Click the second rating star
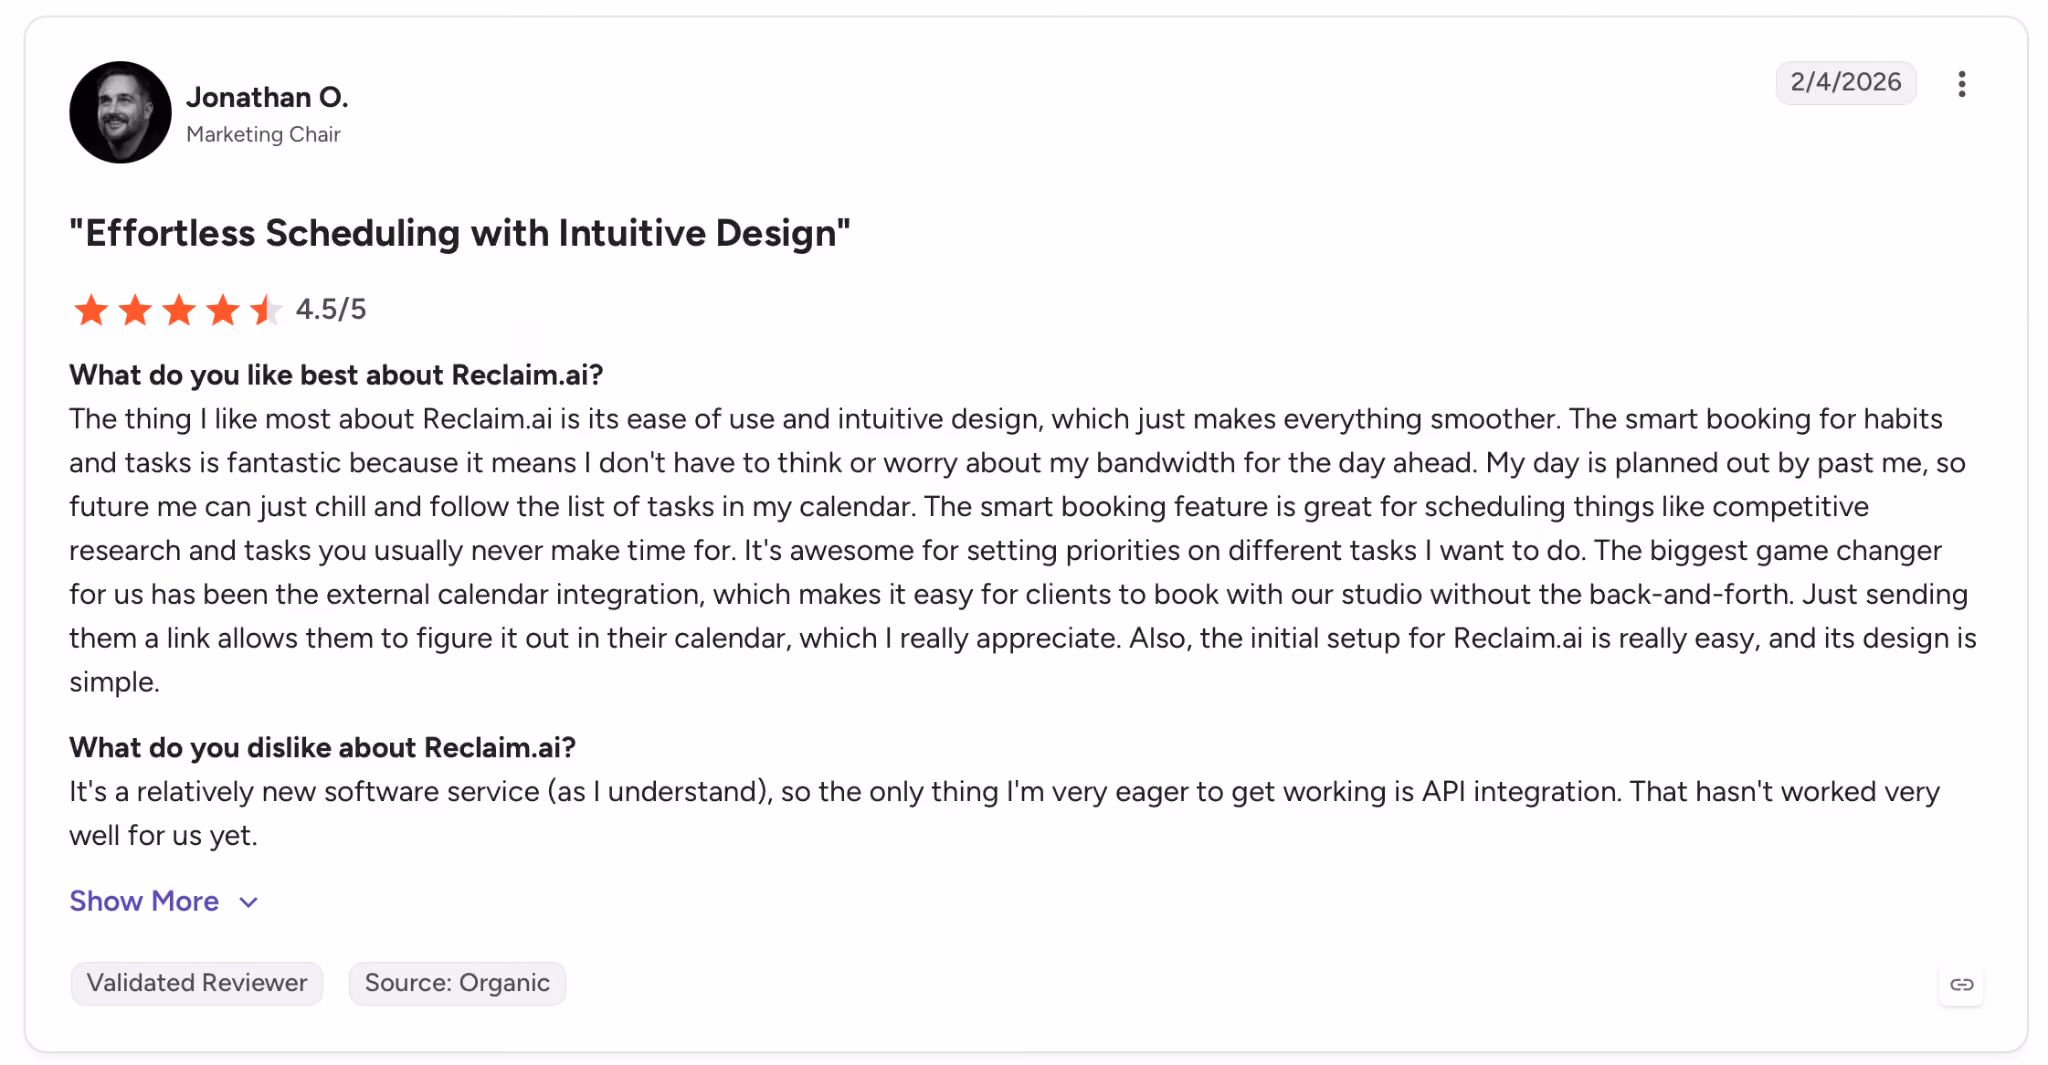 [x=135, y=310]
